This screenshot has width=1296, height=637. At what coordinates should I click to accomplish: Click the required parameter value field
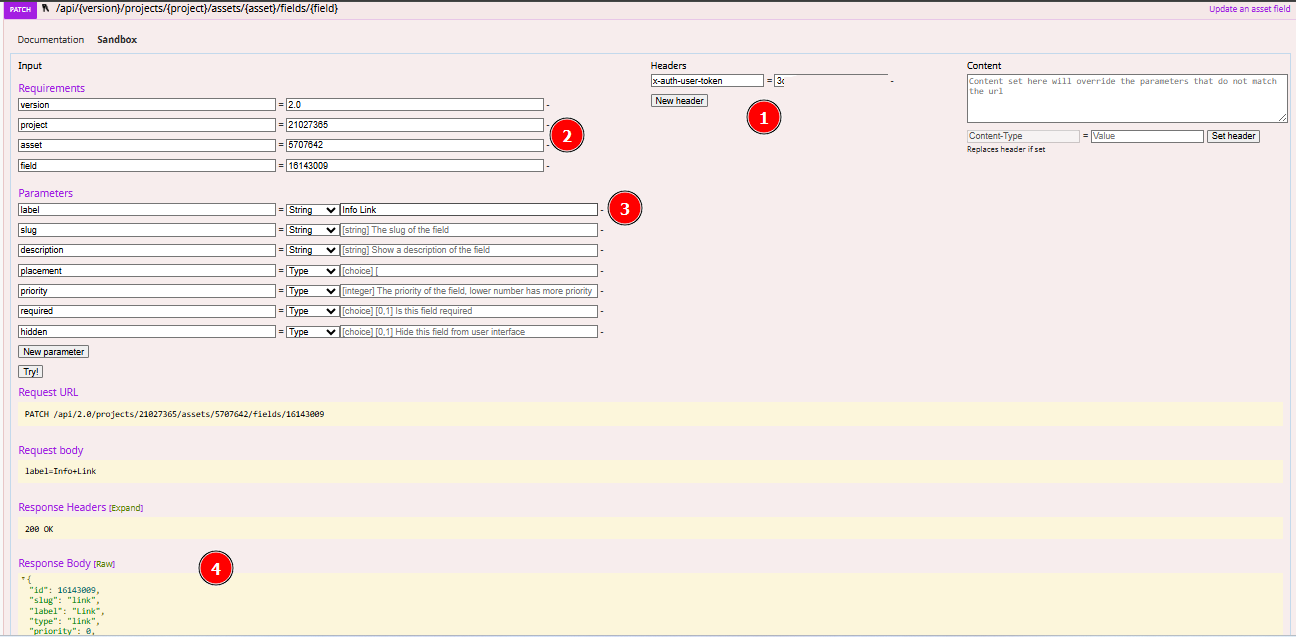pos(469,311)
